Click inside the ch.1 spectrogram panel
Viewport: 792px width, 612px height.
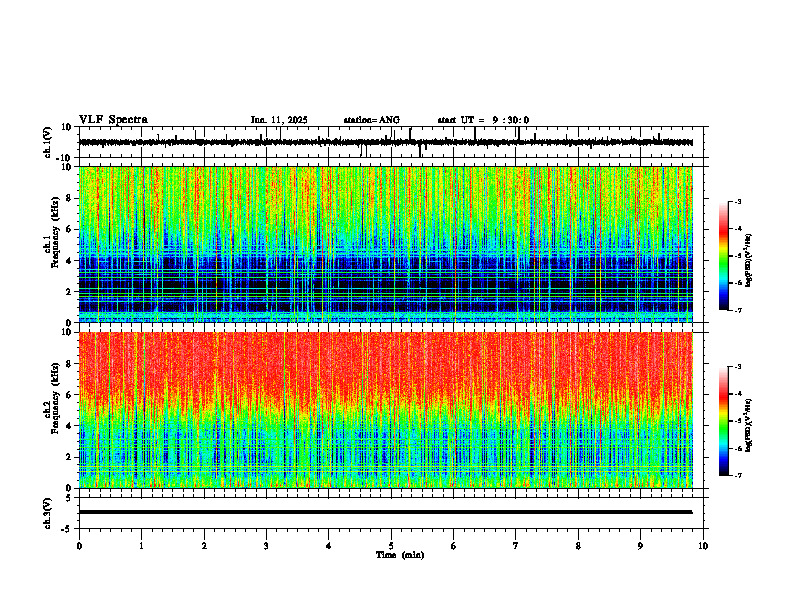coord(386,244)
